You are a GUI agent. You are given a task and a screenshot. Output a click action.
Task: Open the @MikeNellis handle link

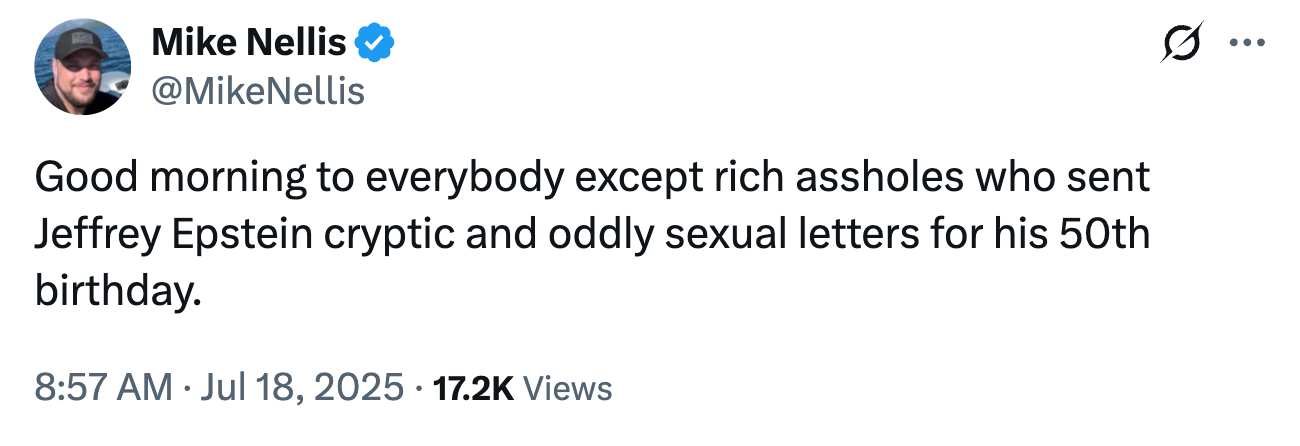click(x=257, y=92)
